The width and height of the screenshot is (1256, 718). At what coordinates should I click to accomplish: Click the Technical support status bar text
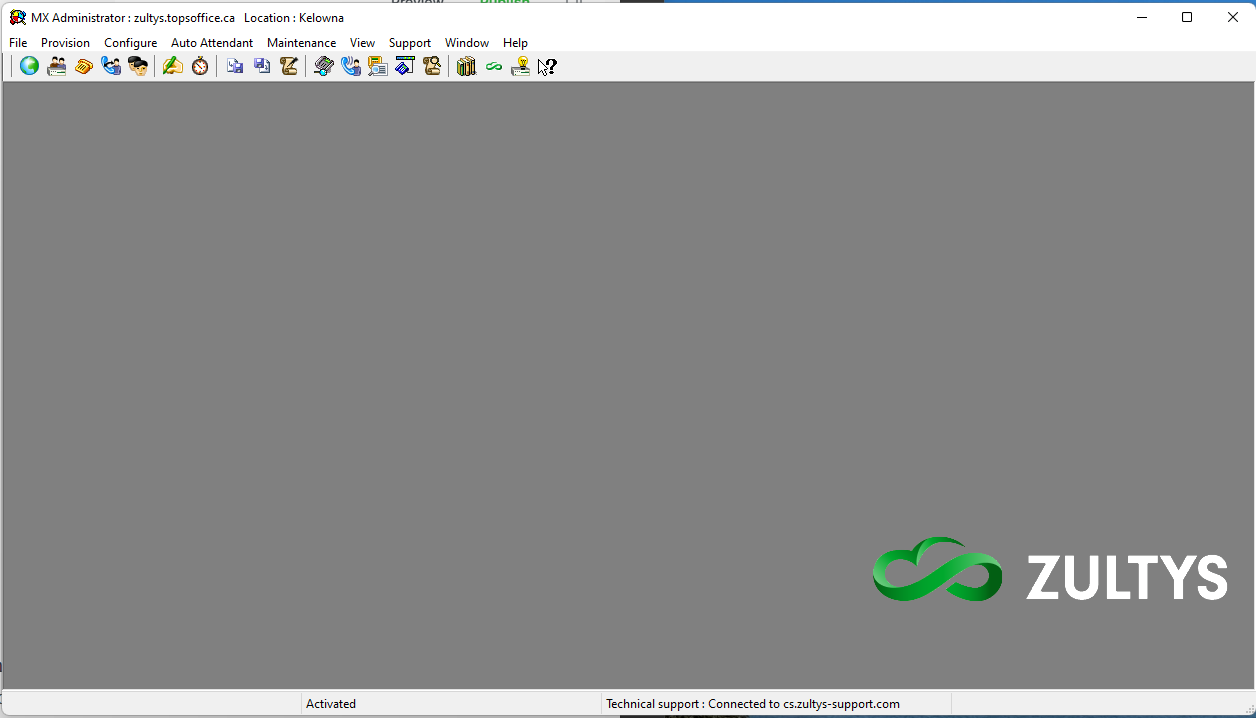coord(752,704)
